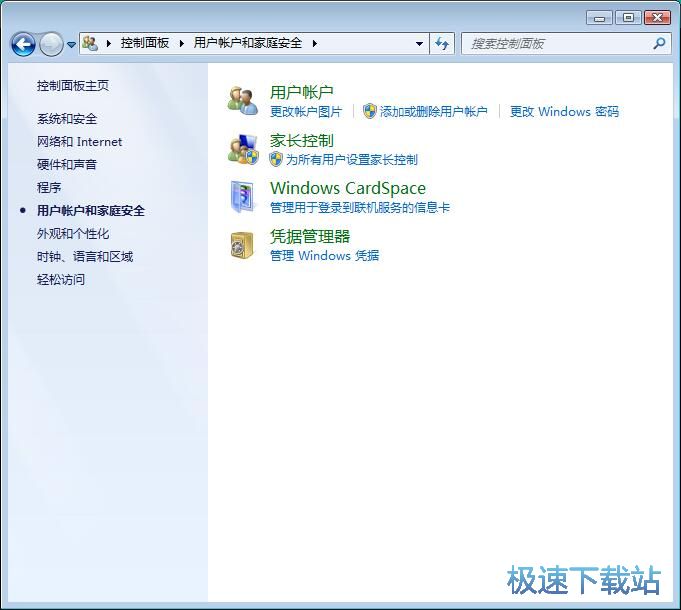Image resolution: width=681 pixels, height=610 pixels.
Task: Click 用户帐户和家庭安全 in the address bar
Action: [248, 43]
